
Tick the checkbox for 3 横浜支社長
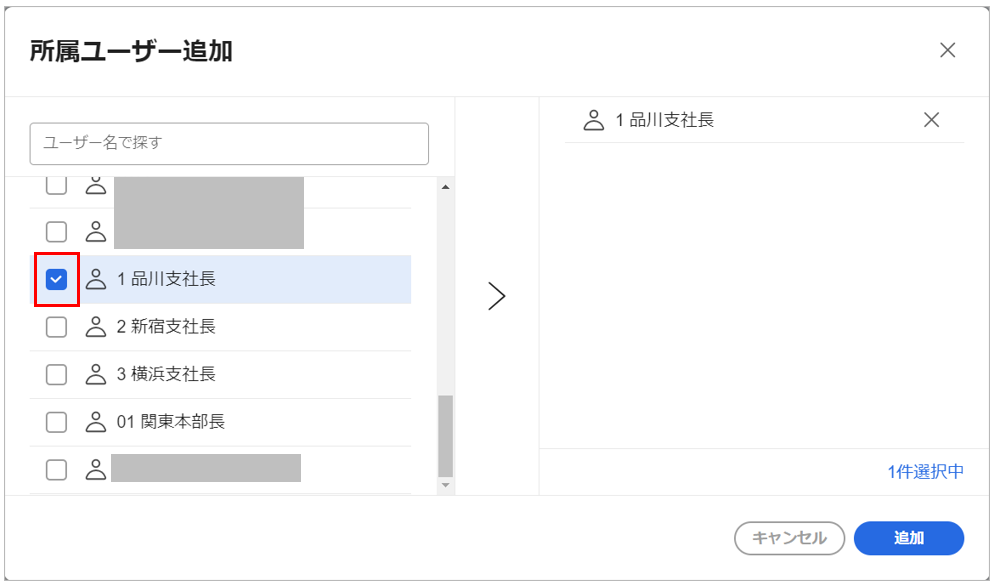56,375
